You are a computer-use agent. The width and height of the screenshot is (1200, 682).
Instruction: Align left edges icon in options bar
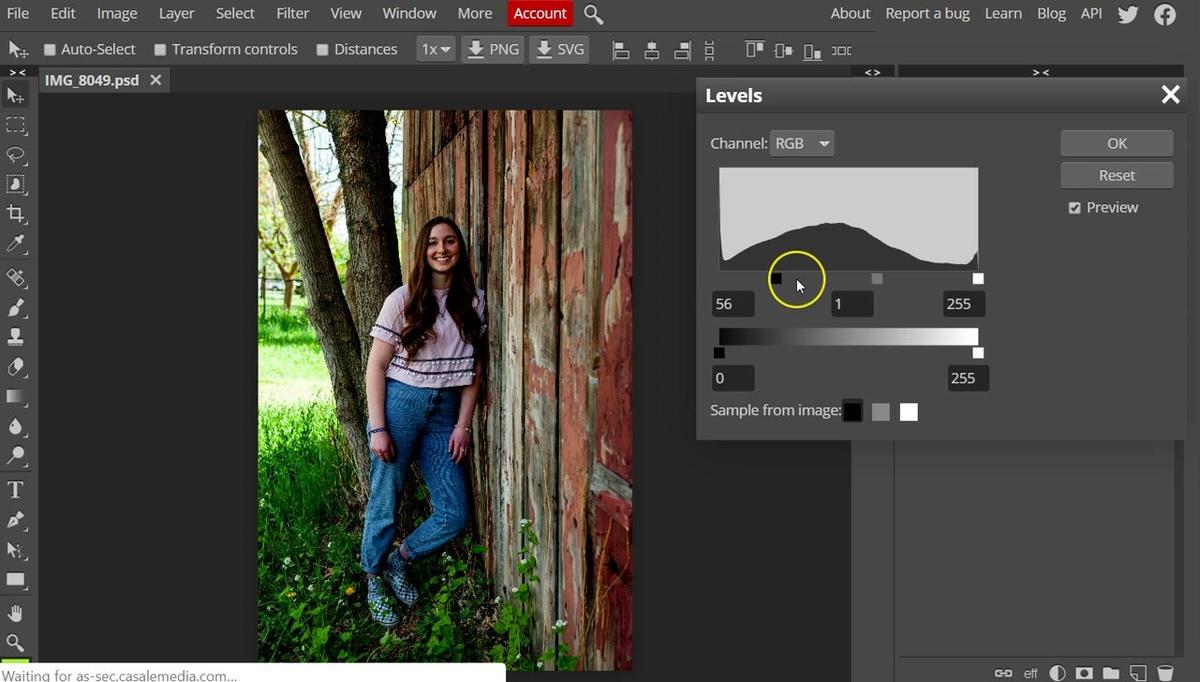[x=621, y=50]
